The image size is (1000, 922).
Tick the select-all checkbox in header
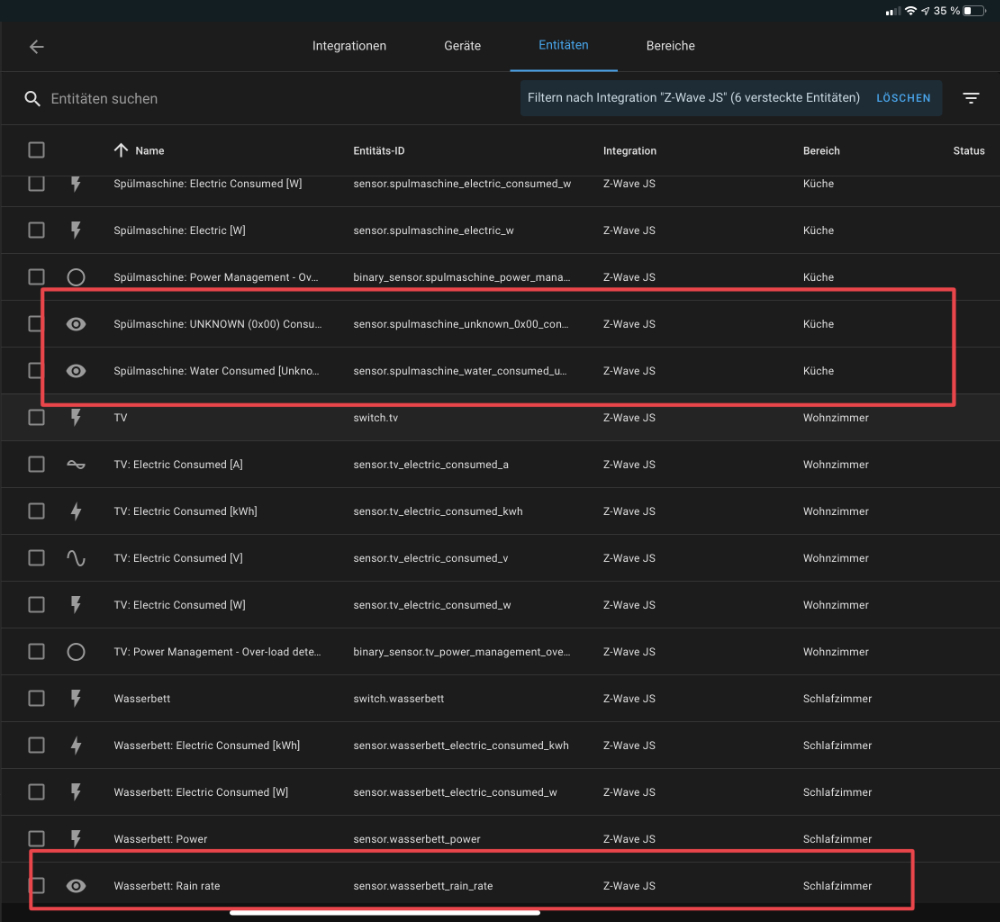point(36,150)
